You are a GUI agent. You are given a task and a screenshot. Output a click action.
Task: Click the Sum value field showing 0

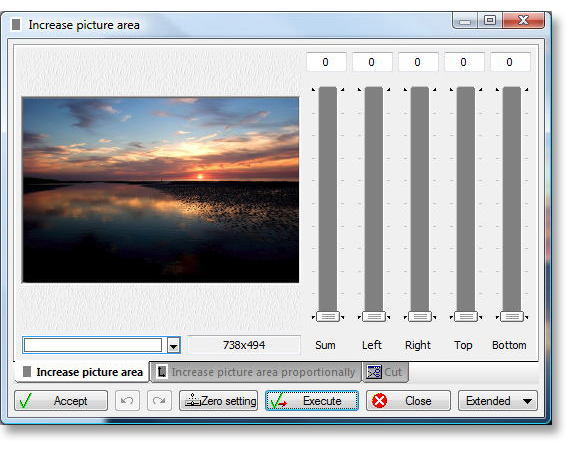tap(326, 62)
